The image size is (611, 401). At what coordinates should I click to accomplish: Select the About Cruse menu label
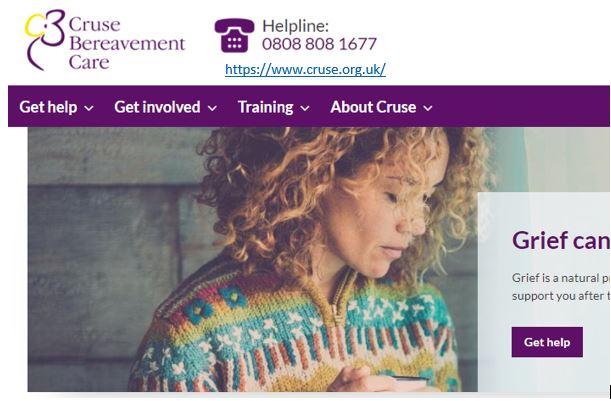click(x=373, y=107)
